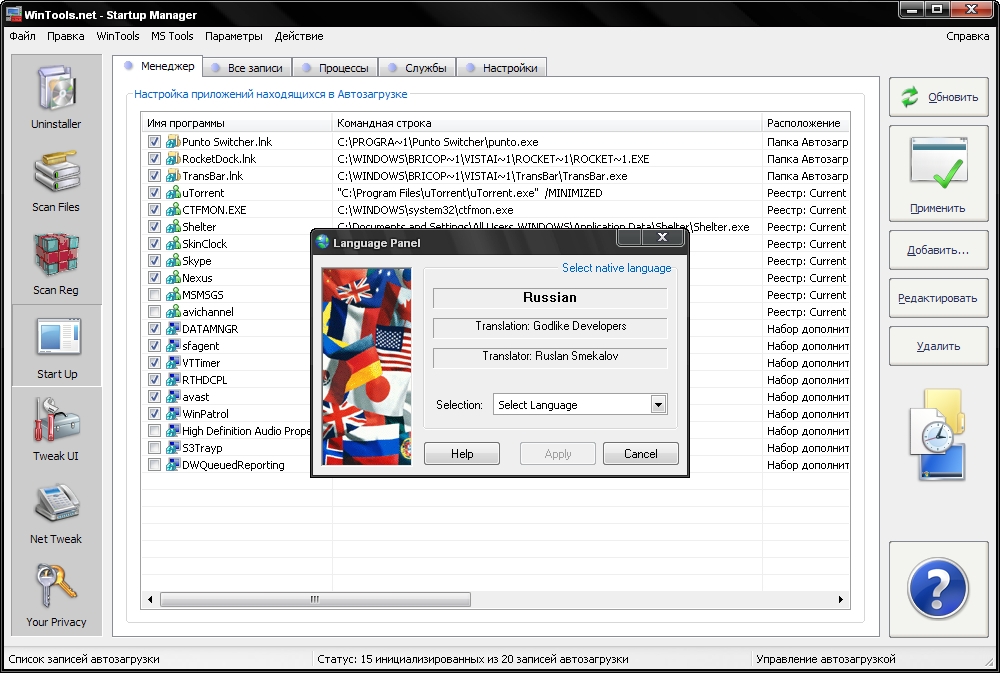Click the scrollbar right arrow in list
This screenshot has width=1000, height=673.
(x=841, y=599)
